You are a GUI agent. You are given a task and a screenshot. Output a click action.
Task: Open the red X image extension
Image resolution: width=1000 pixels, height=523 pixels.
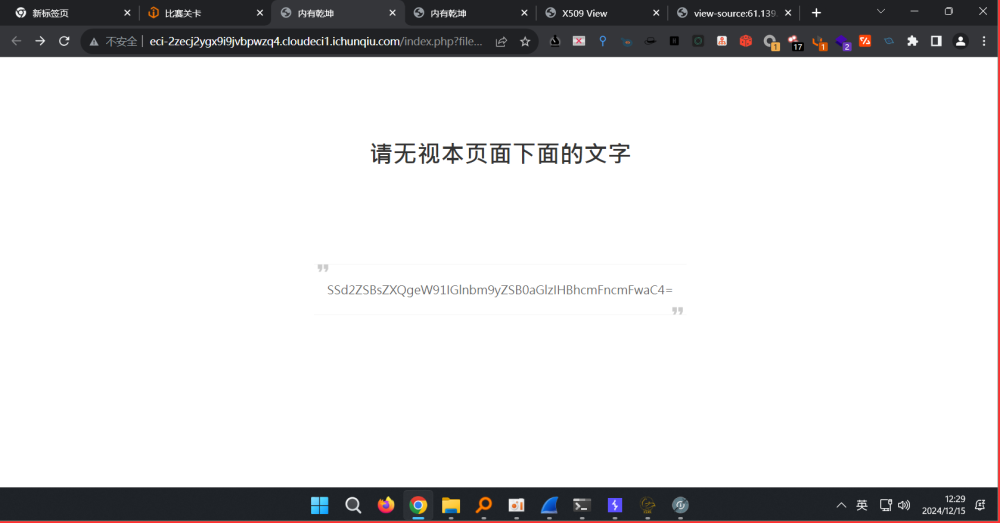coord(578,41)
